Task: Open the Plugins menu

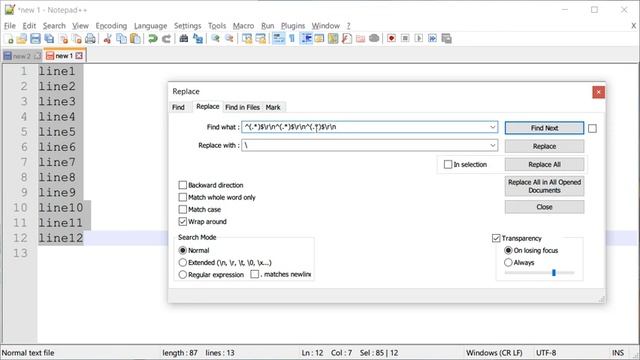Action: (x=293, y=26)
